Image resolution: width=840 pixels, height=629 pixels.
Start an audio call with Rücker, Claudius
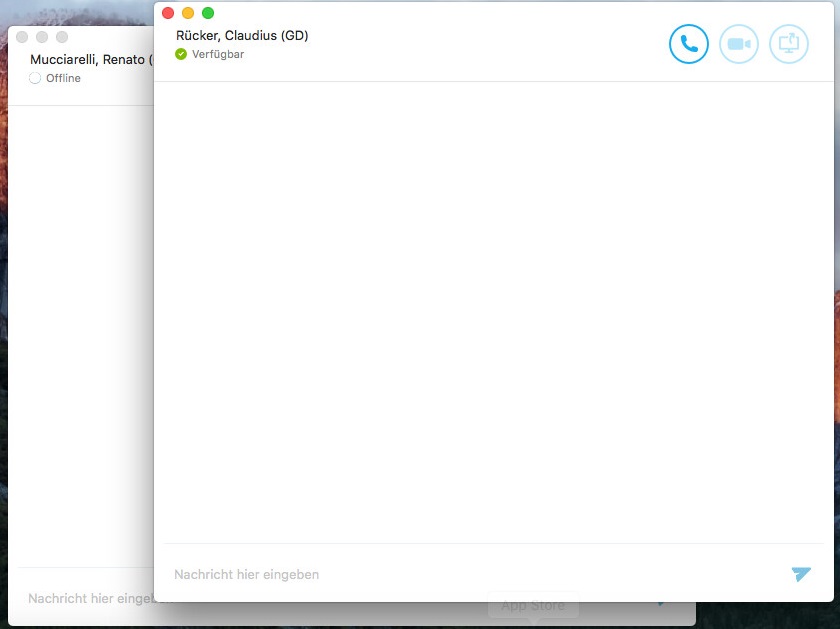688,44
